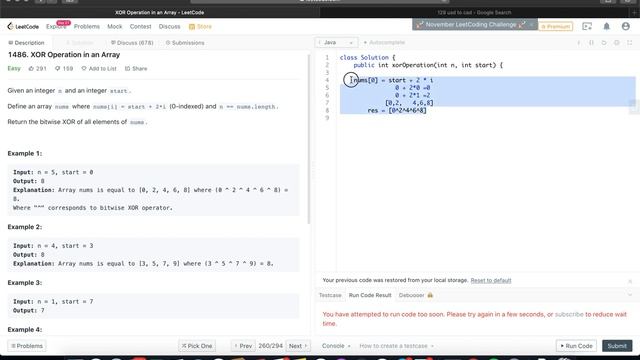This screenshot has width=640, height=360.
Task: Open the LeetCode home logo
Action: tap(23, 27)
